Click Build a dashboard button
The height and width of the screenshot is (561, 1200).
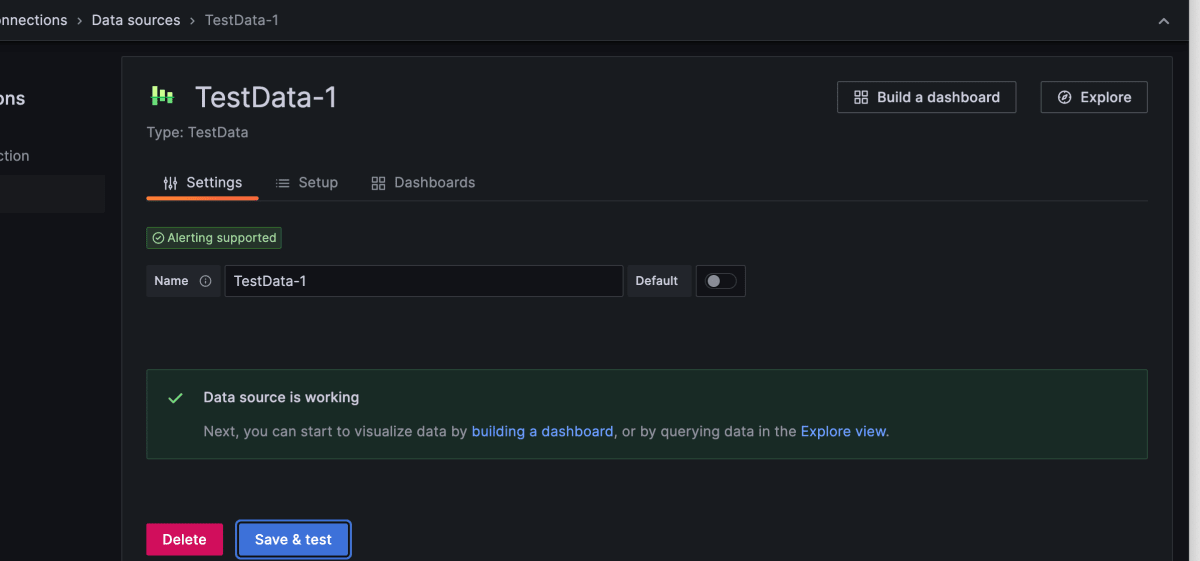pyautogui.click(x=927, y=97)
